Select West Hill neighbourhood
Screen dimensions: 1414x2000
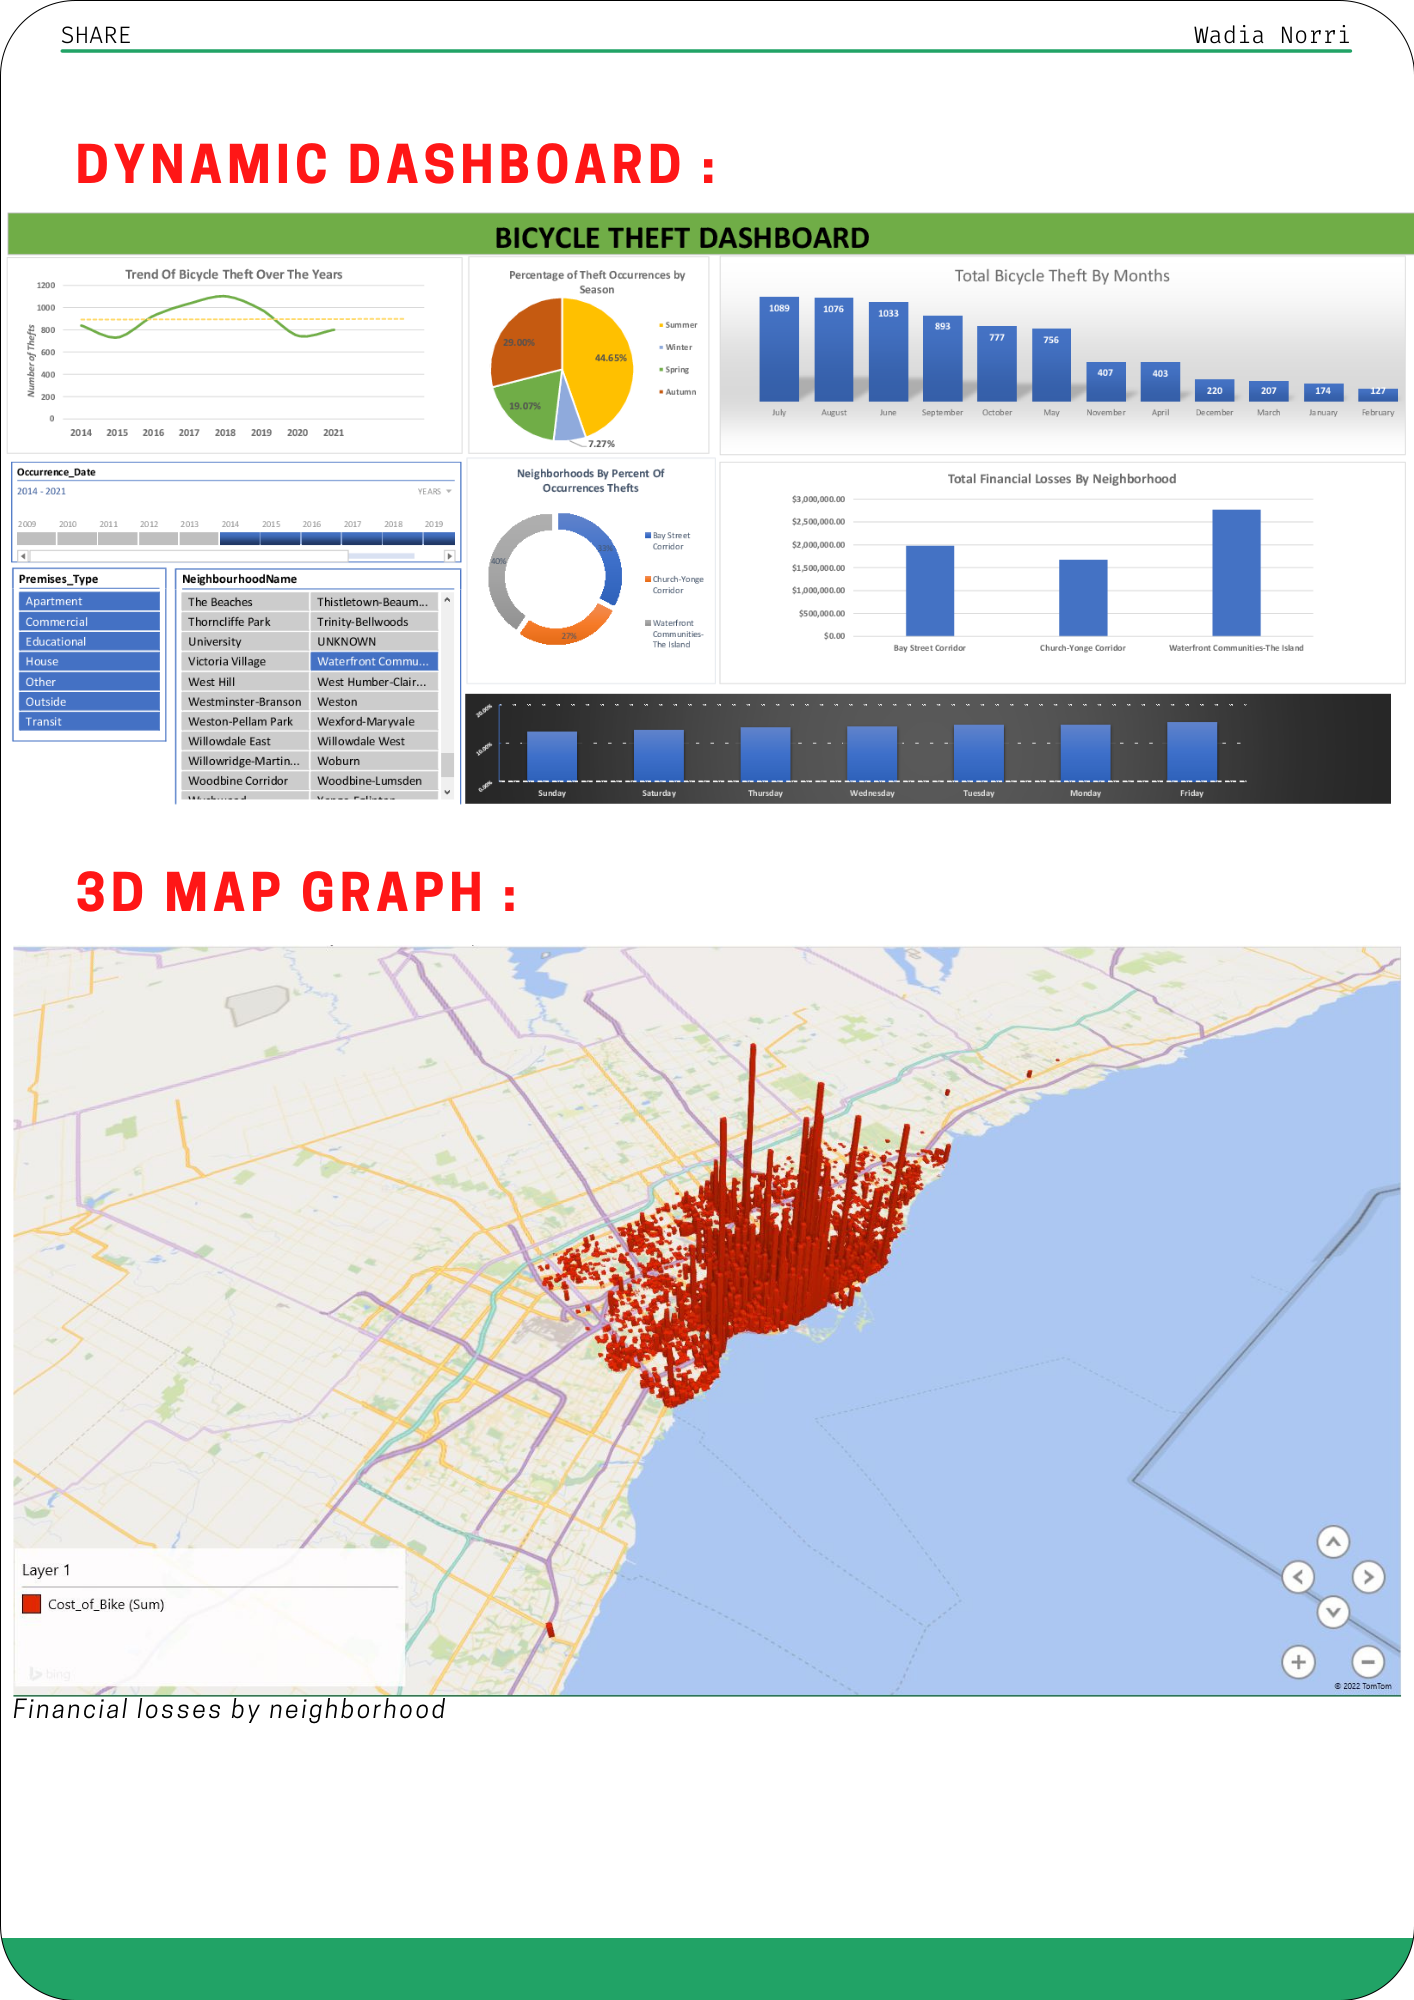pyautogui.click(x=245, y=681)
